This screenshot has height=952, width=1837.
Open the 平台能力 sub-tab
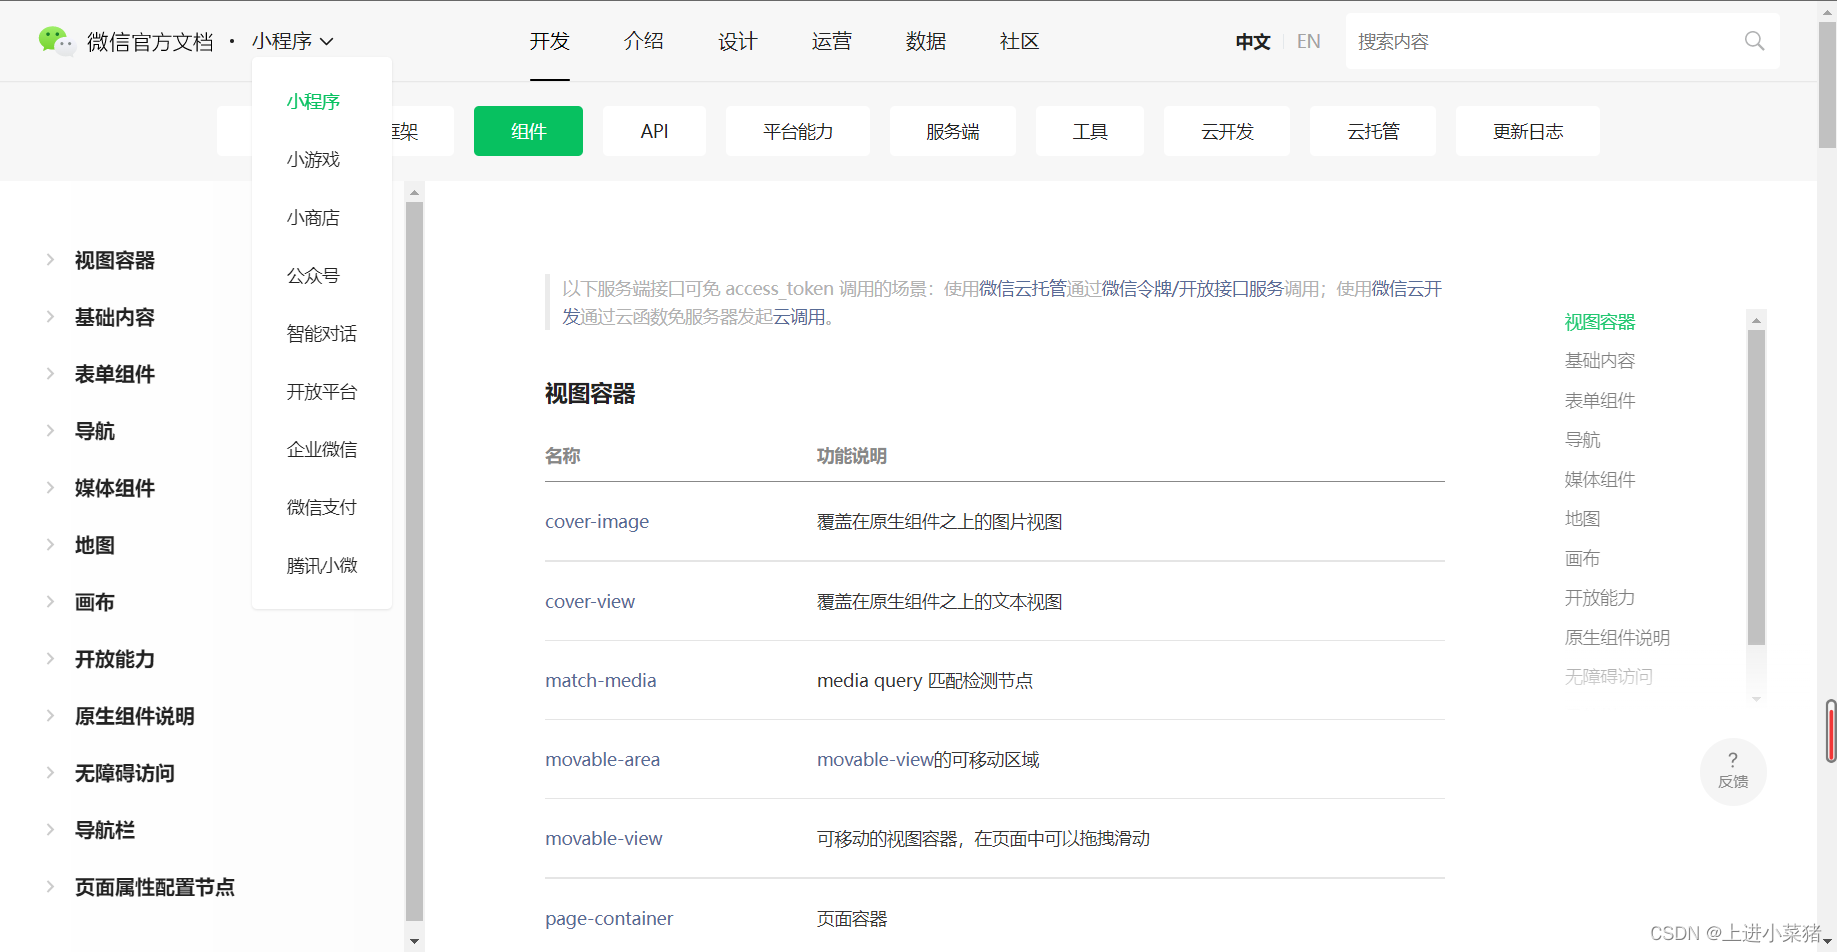798,131
